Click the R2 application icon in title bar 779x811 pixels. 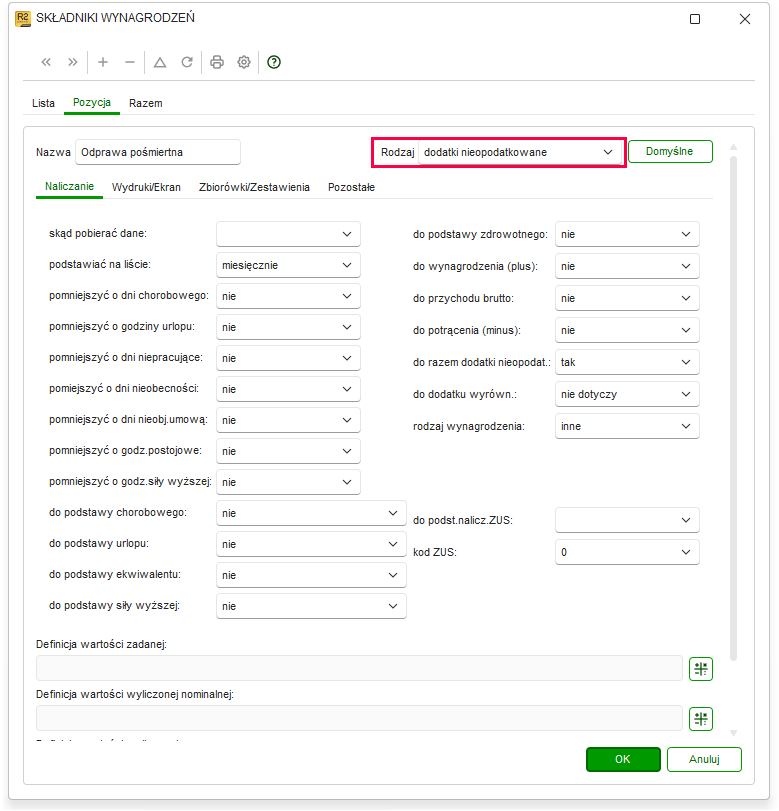click(x=23, y=19)
